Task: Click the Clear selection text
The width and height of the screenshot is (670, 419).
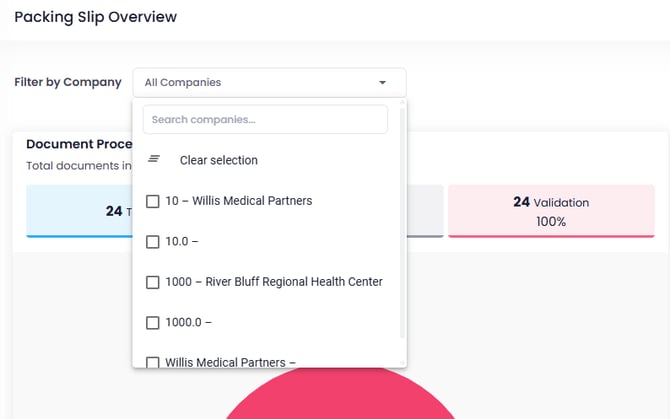Action: tap(218, 160)
